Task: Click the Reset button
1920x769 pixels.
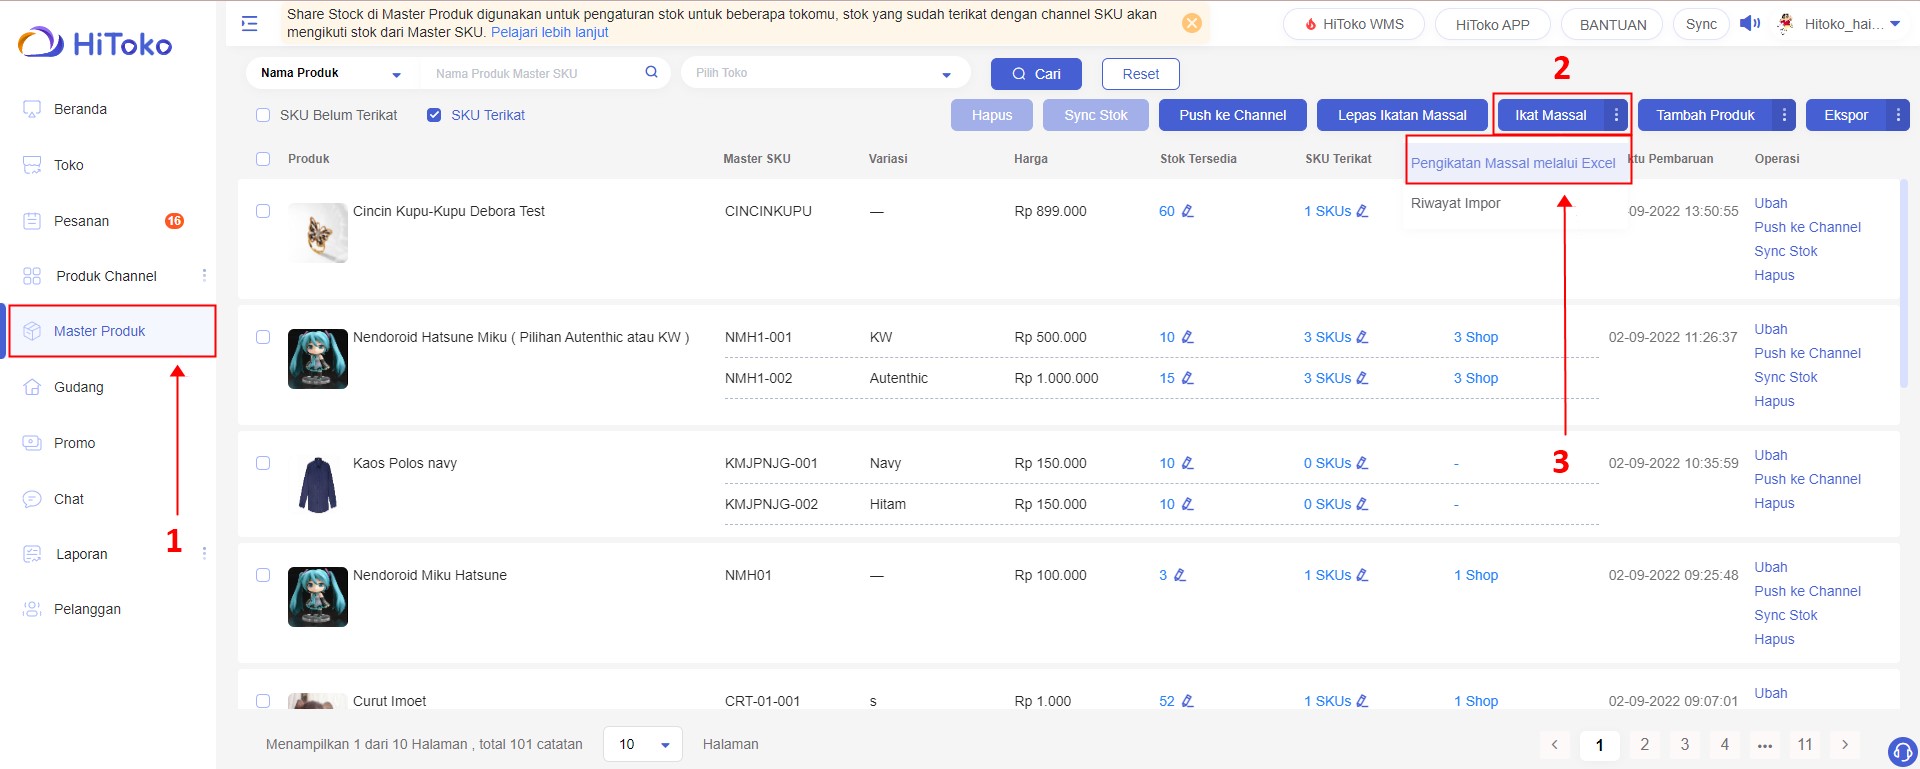Action: (x=1141, y=74)
